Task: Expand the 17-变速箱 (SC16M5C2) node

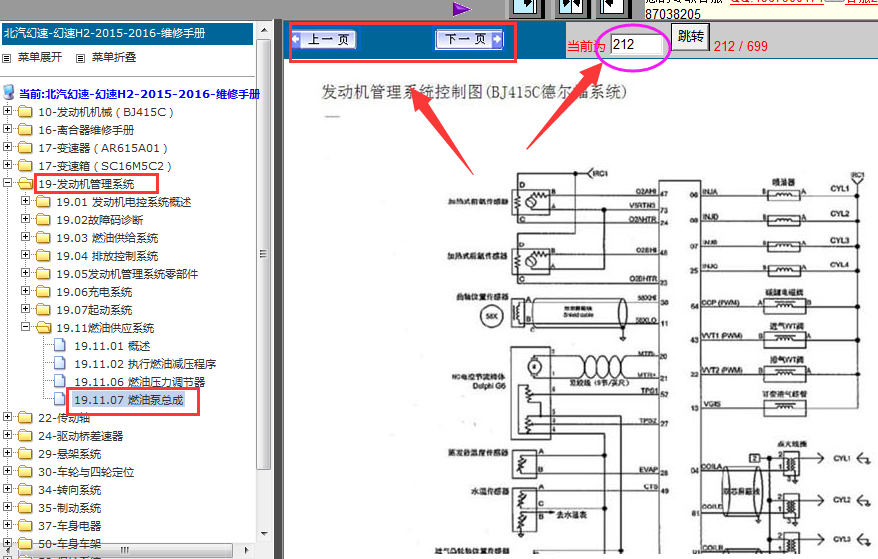Action: [x=7, y=165]
